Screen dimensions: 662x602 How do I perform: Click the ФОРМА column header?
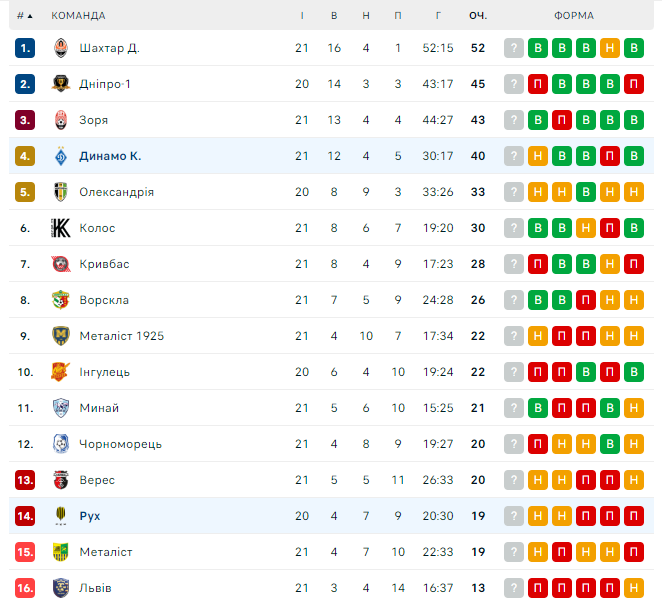pyautogui.click(x=573, y=16)
